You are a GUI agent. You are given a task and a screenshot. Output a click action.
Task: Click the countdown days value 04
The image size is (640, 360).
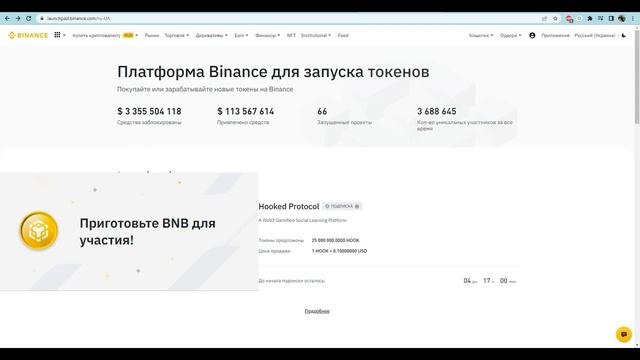[467, 281]
